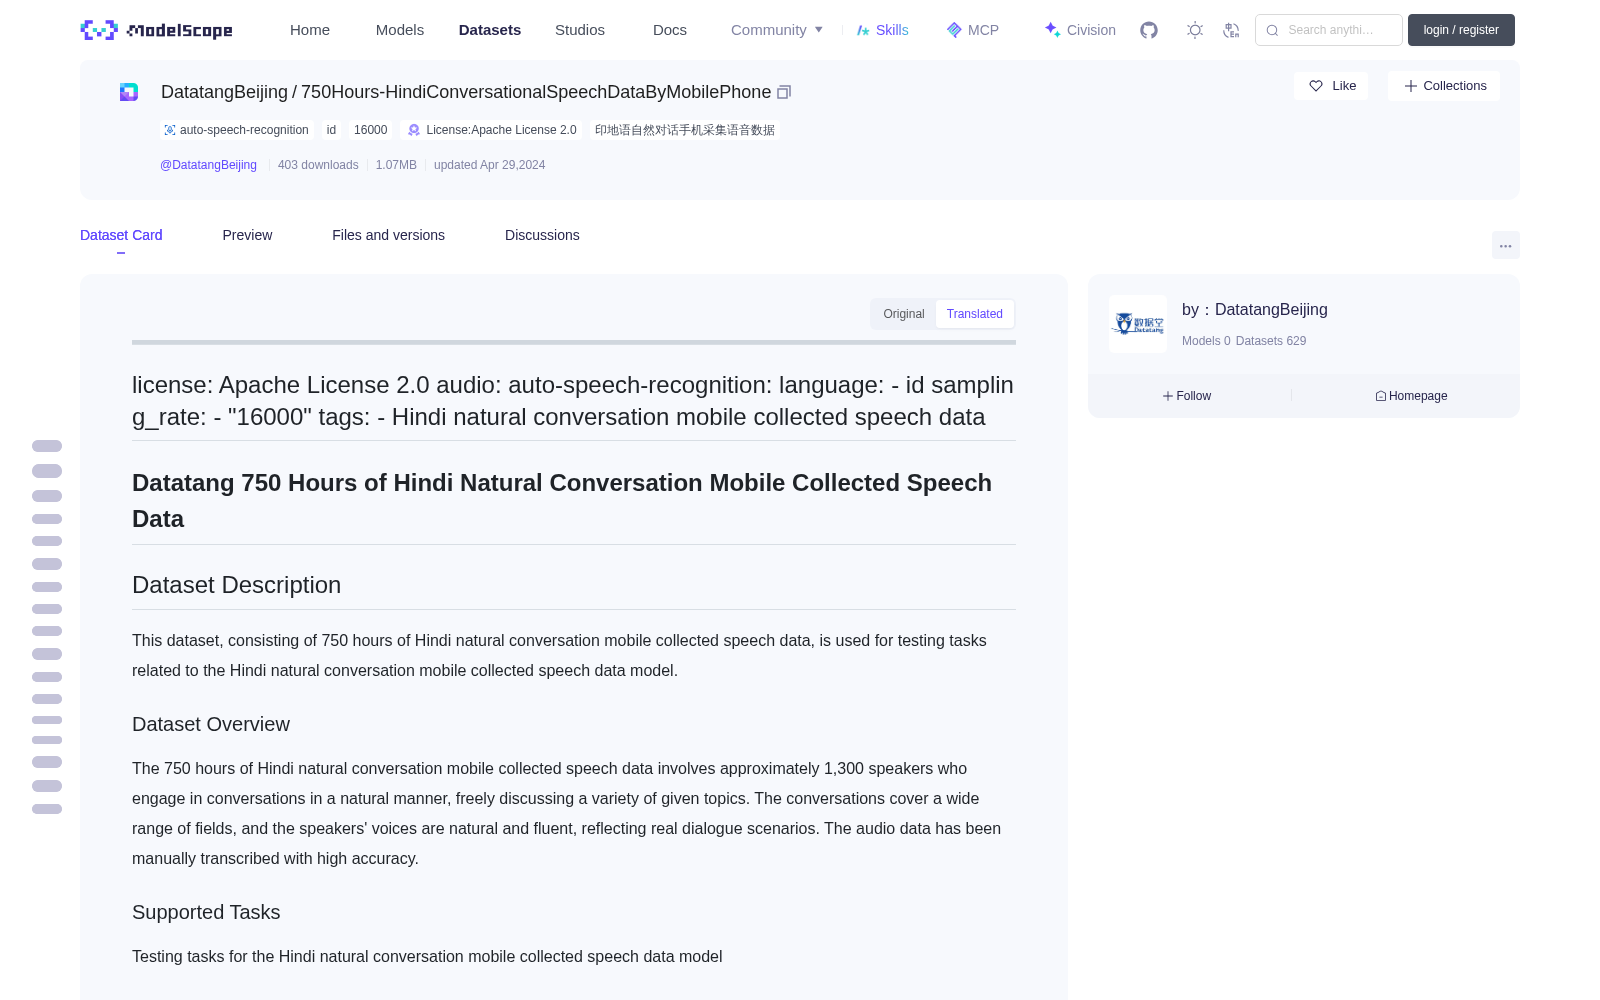1600x1000 pixels.
Task: Open Civision from the navigation bar
Action: click(1080, 30)
